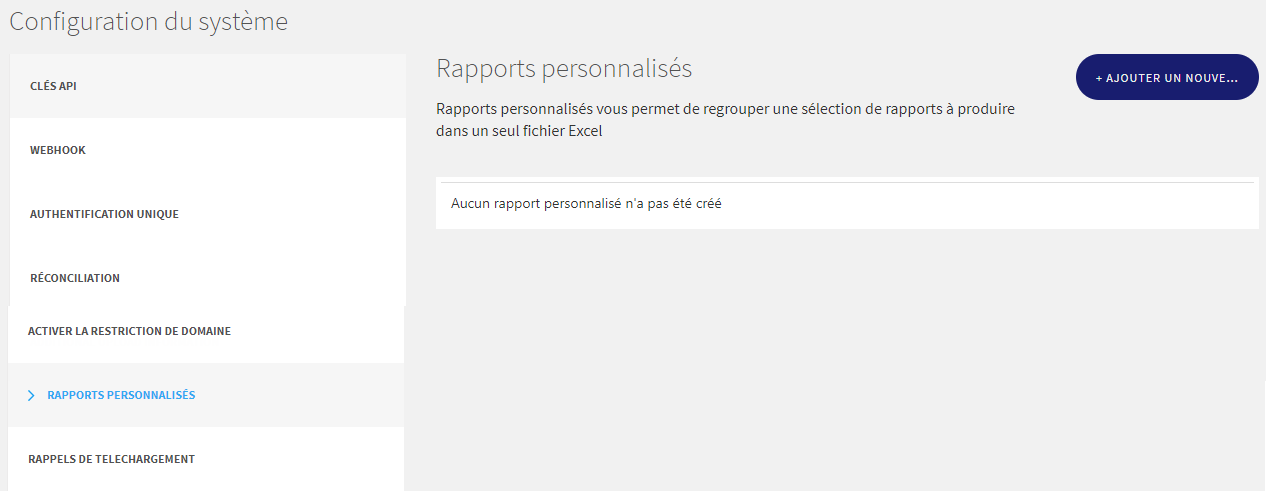
Task: Click the Aucun rapport personnalisé empty message
Action: pos(586,203)
